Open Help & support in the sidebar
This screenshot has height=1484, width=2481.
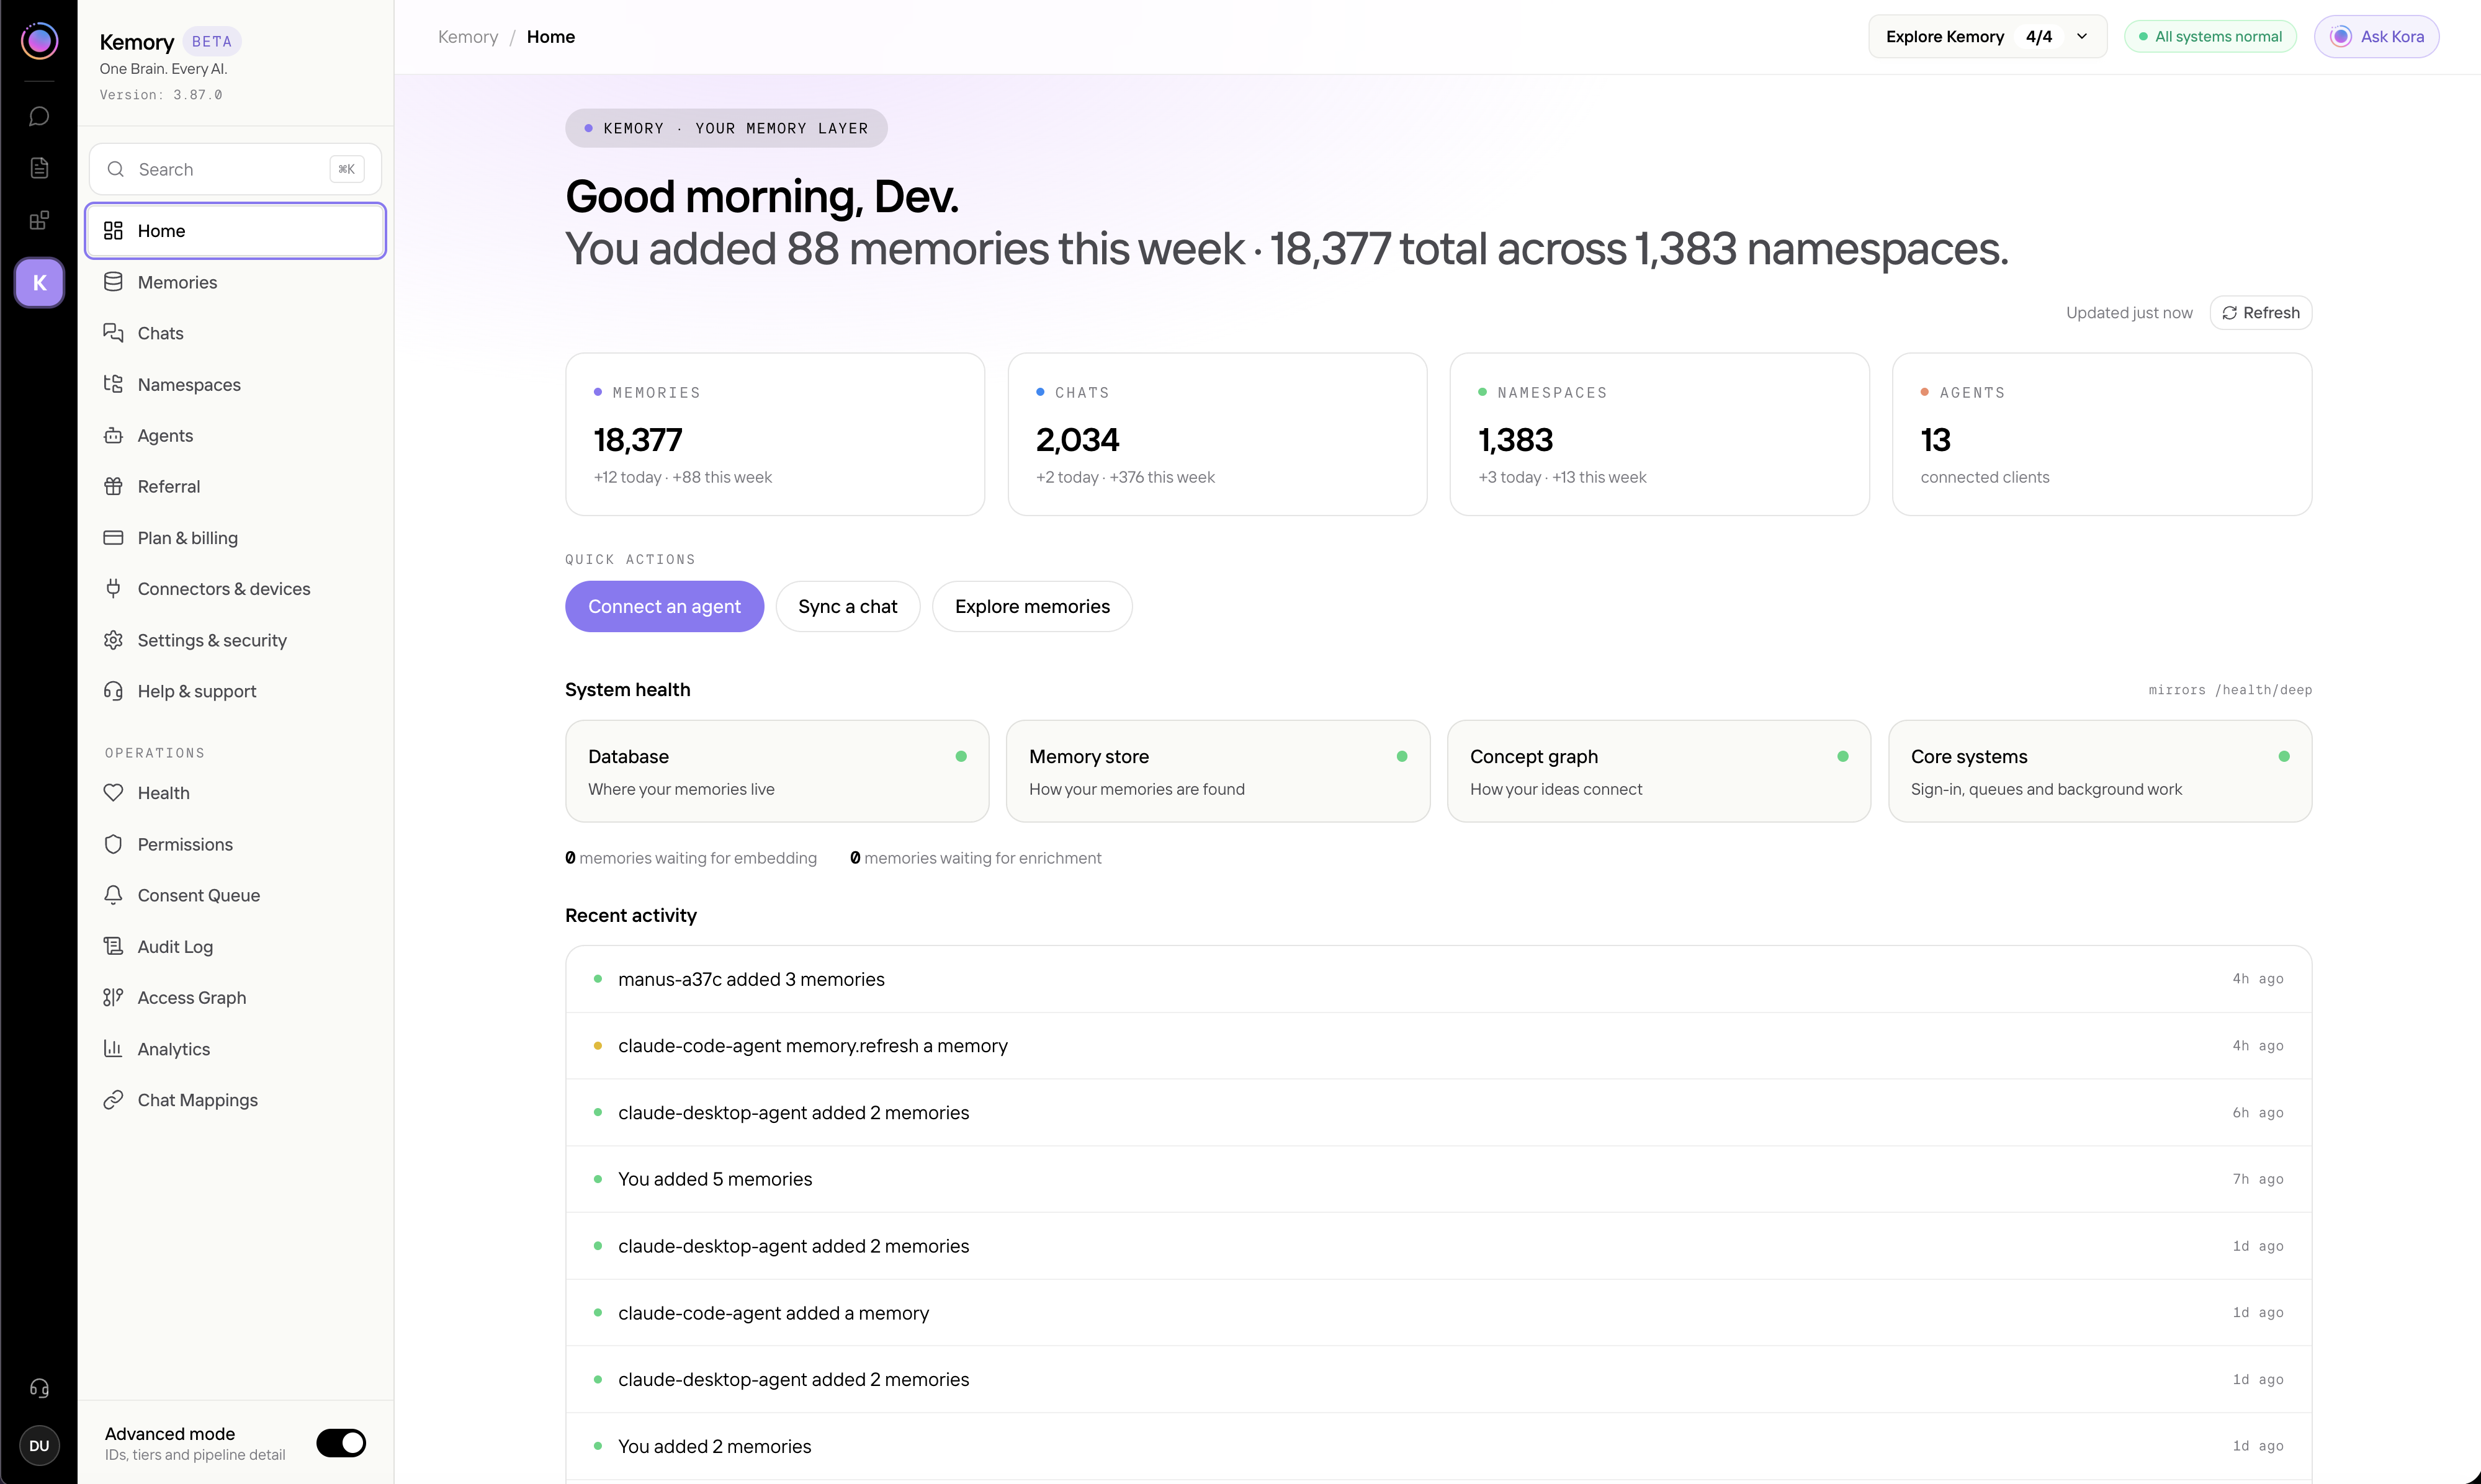coord(236,691)
